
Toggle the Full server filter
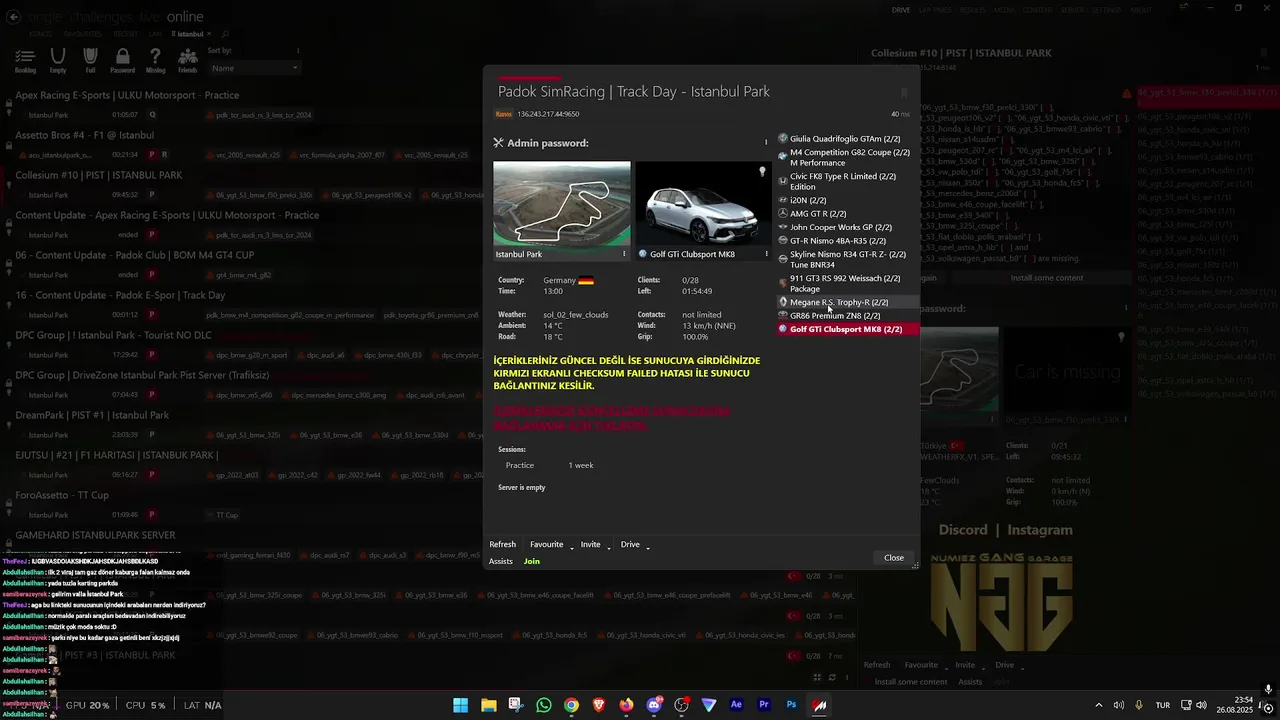[90, 61]
